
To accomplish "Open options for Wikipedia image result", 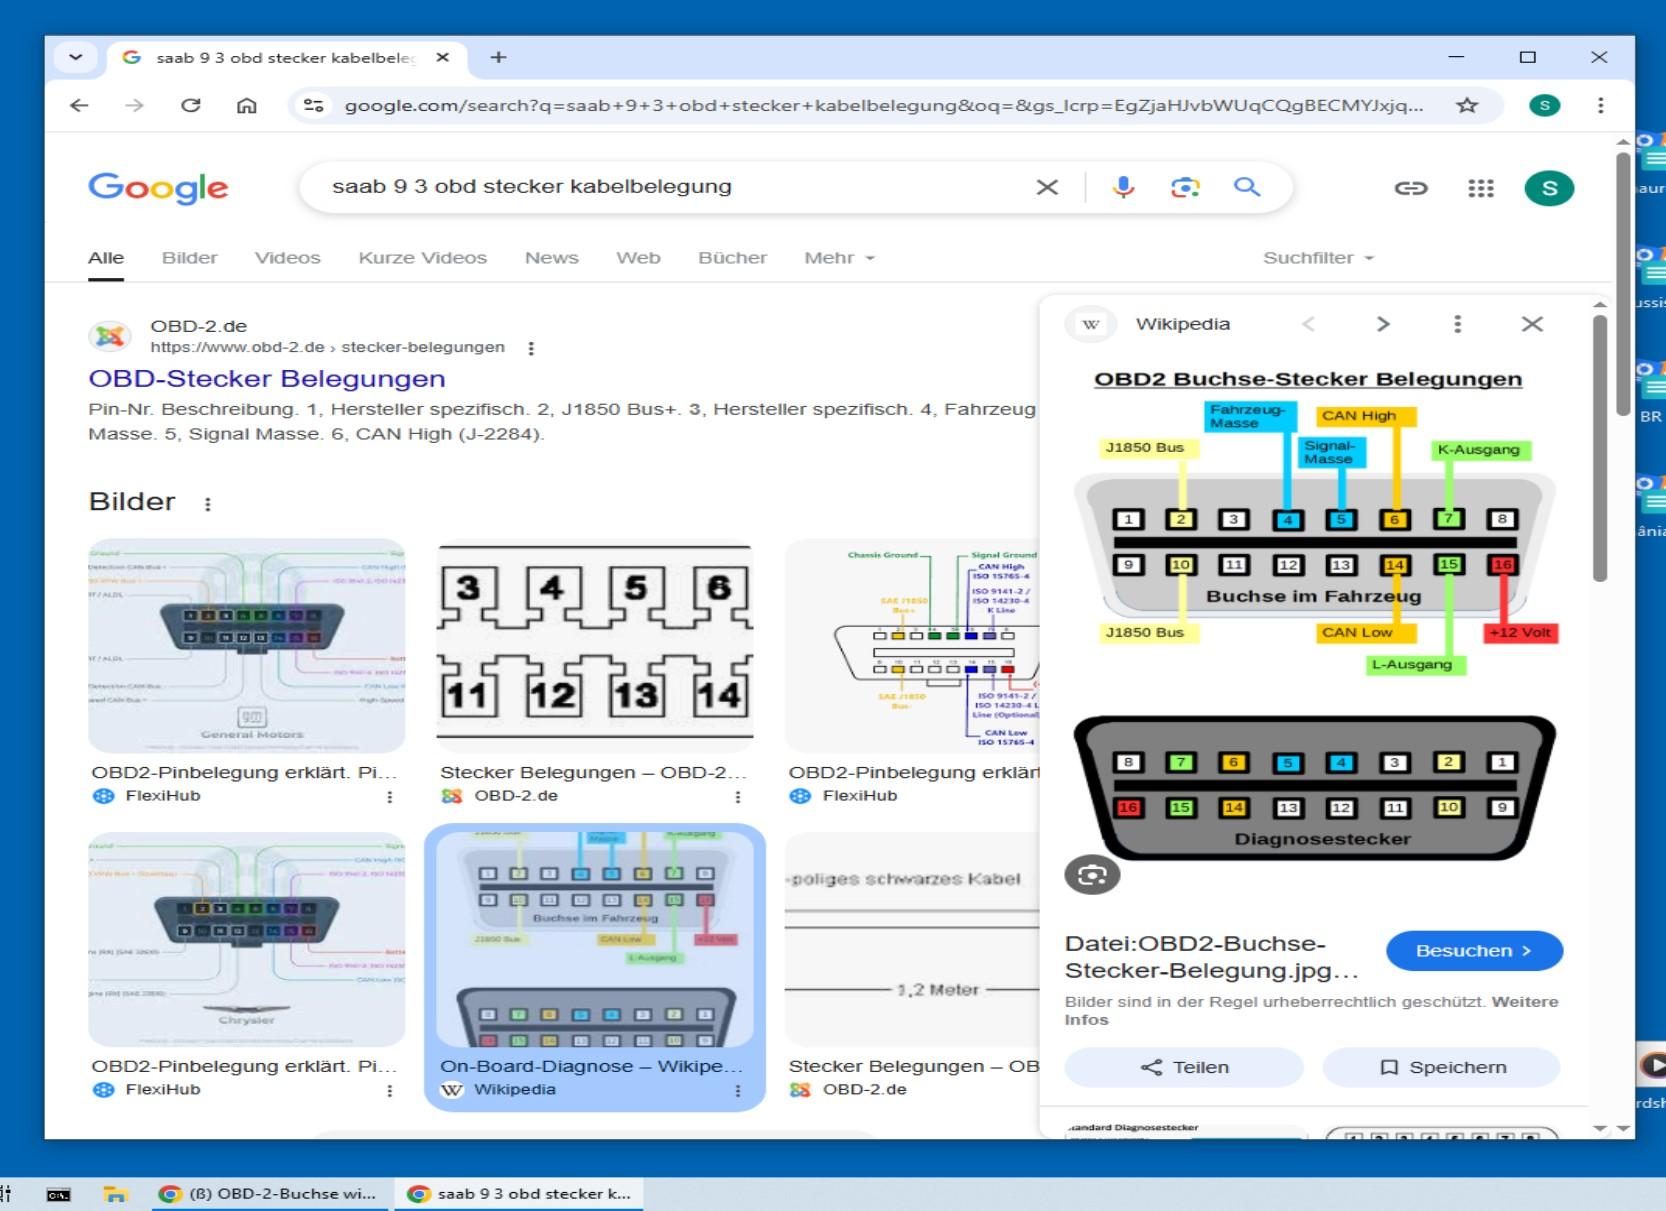I will click(x=737, y=1091).
